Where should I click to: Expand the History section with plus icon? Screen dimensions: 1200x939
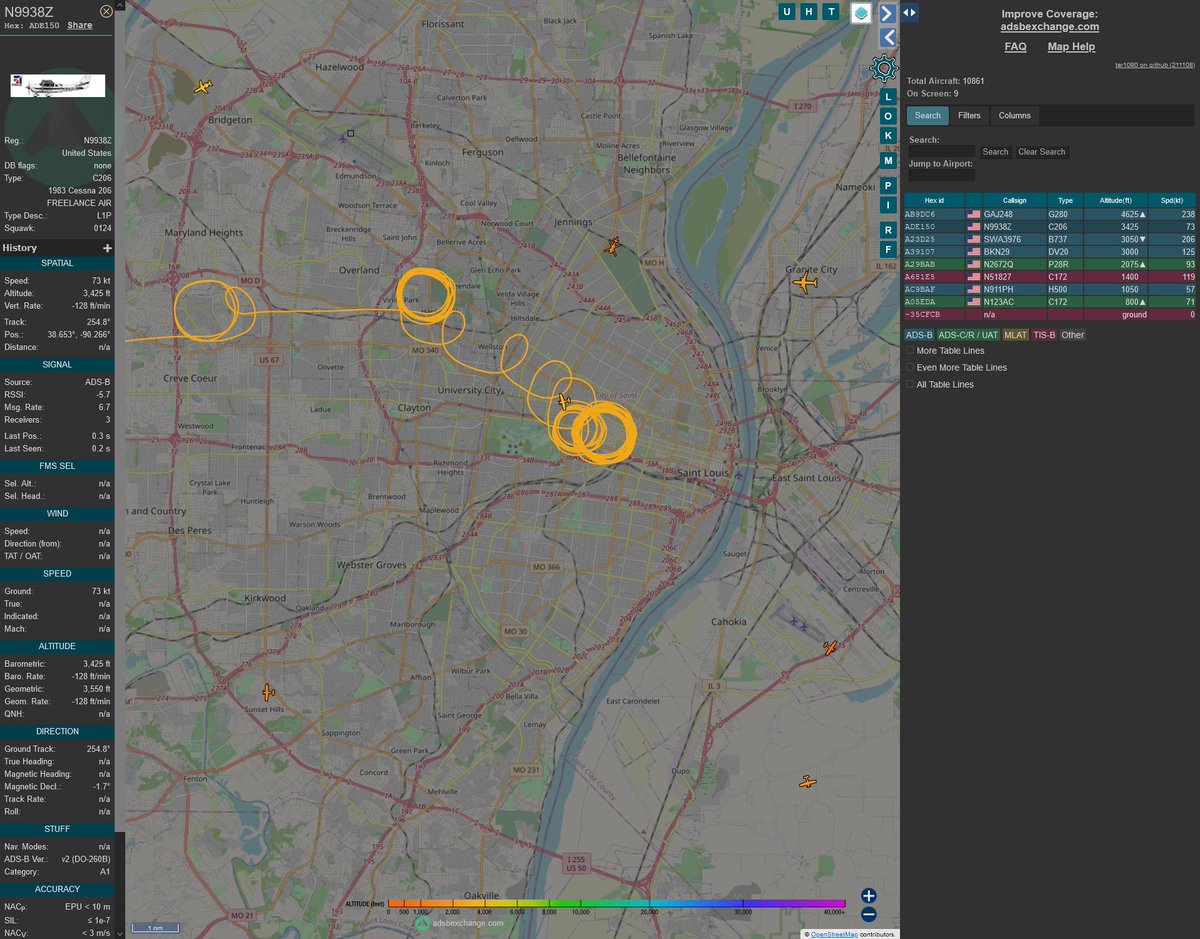coord(107,248)
